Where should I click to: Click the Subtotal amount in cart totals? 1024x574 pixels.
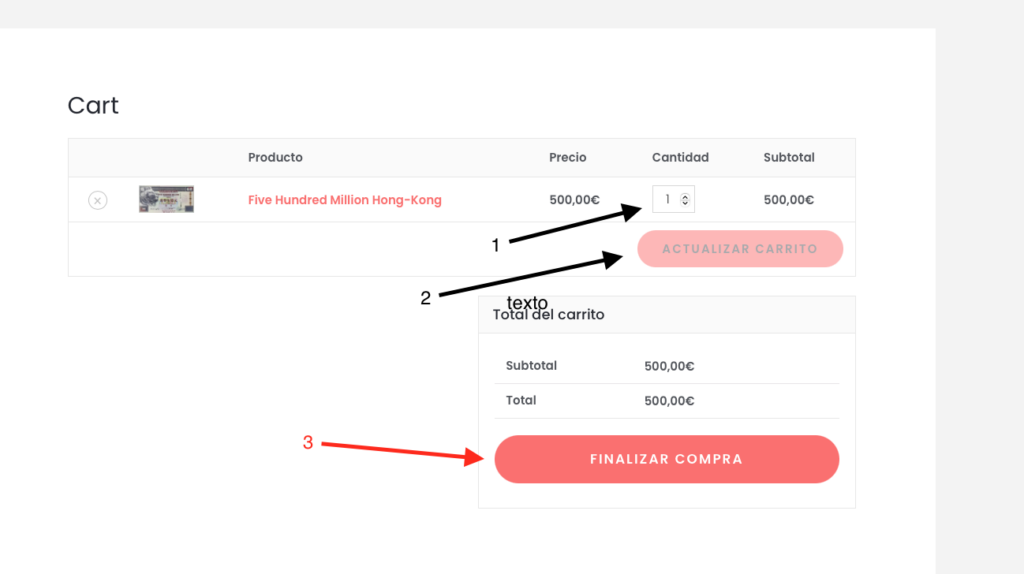coord(669,366)
